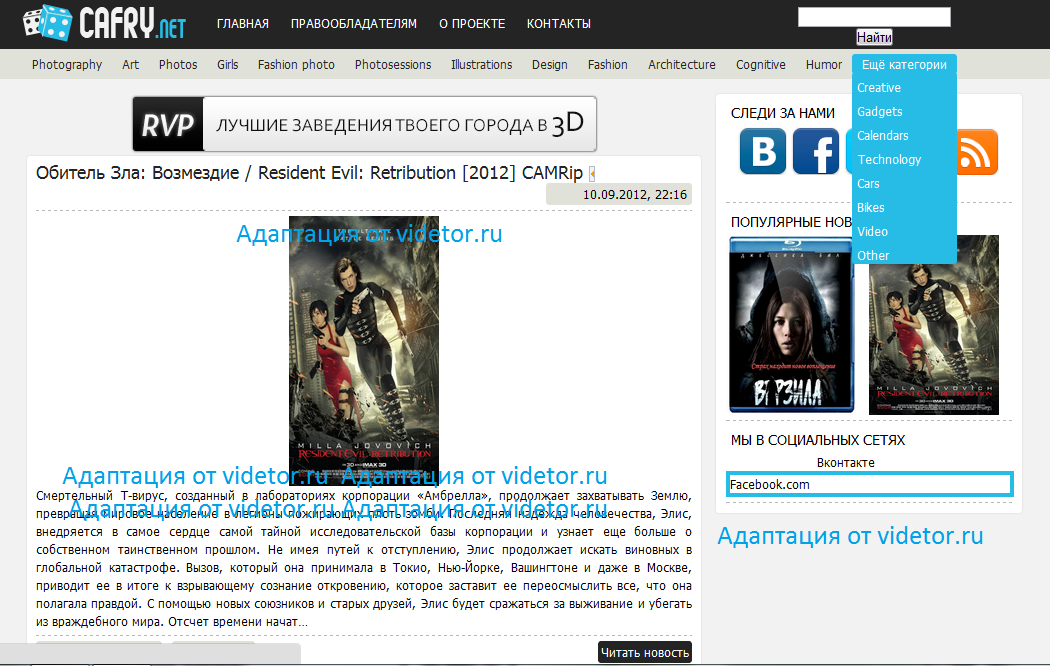Select Fashion category
The width and height of the screenshot is (1050, 666).
(x=607, y=65)
